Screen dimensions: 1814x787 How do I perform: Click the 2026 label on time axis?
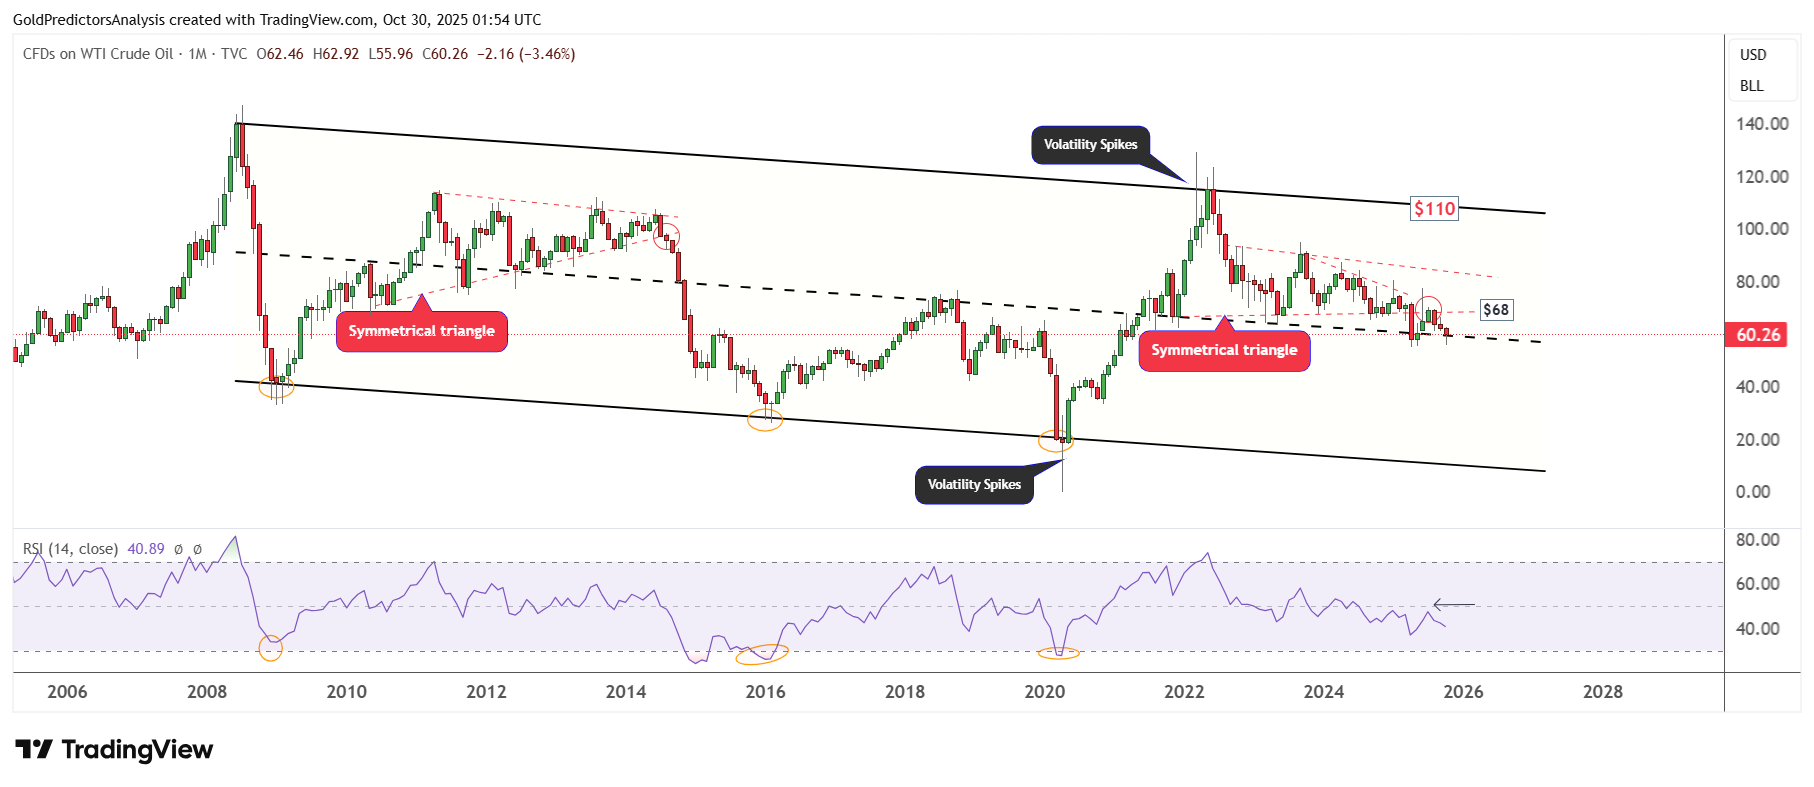(x=1463, y=692)
